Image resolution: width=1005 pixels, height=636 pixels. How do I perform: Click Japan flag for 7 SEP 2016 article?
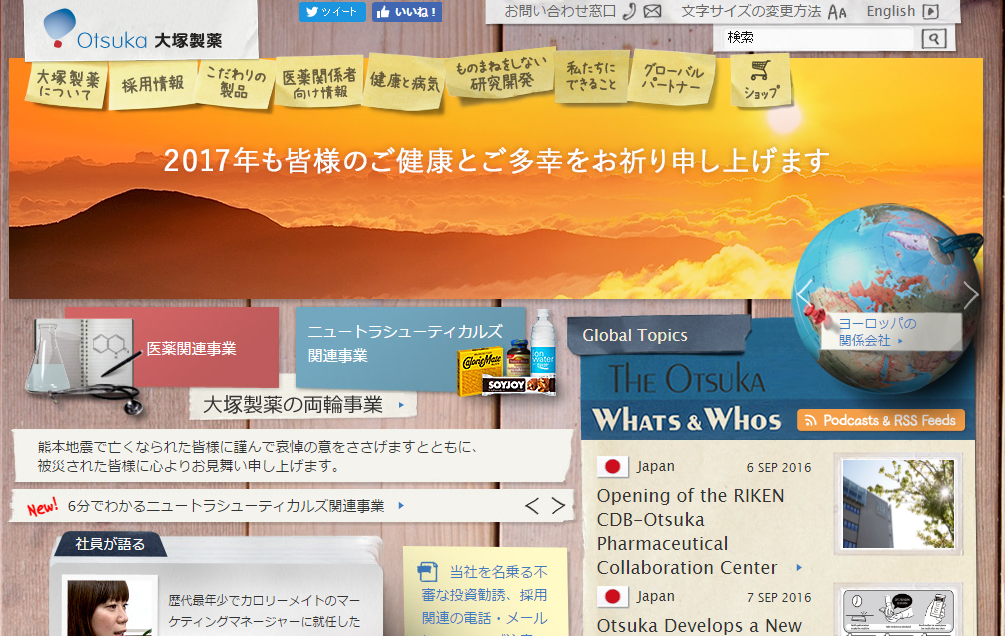point(612,597)
